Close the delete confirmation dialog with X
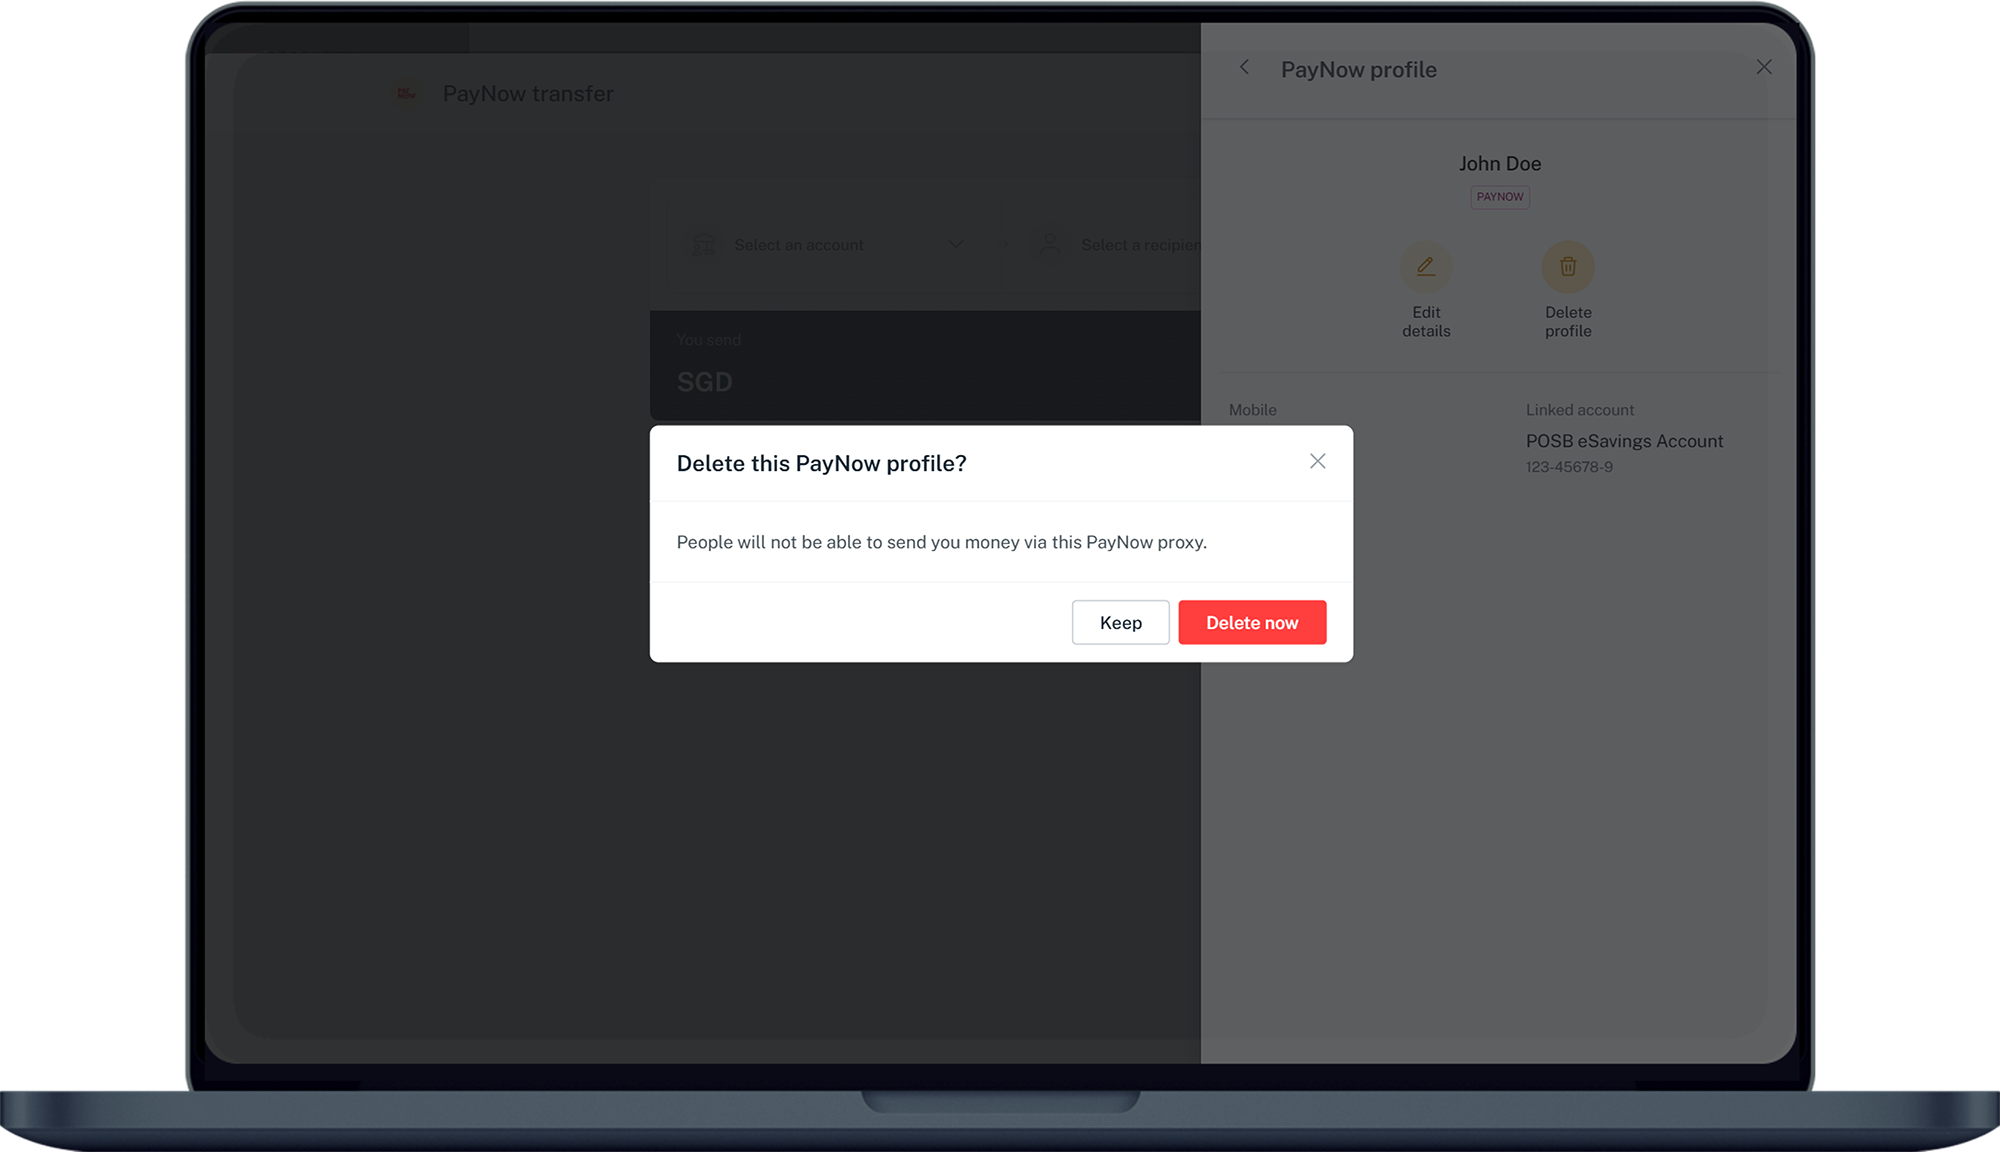 coord(1317,461)
